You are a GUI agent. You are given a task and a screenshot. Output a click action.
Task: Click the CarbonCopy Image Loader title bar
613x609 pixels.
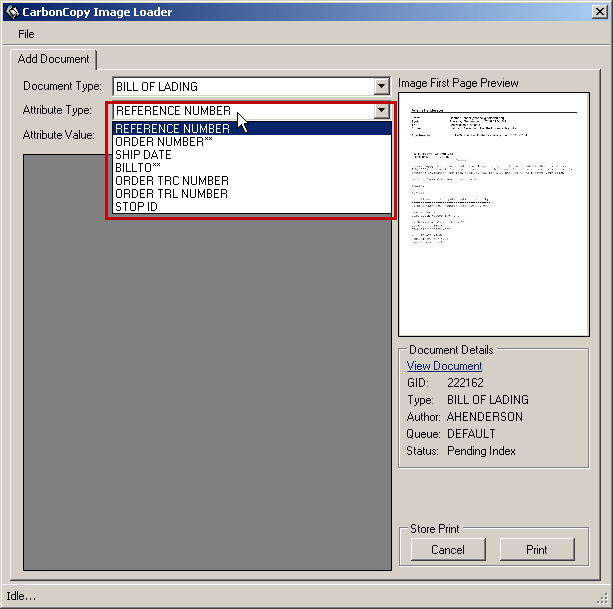pyautogui.click(x=300, y=12)
